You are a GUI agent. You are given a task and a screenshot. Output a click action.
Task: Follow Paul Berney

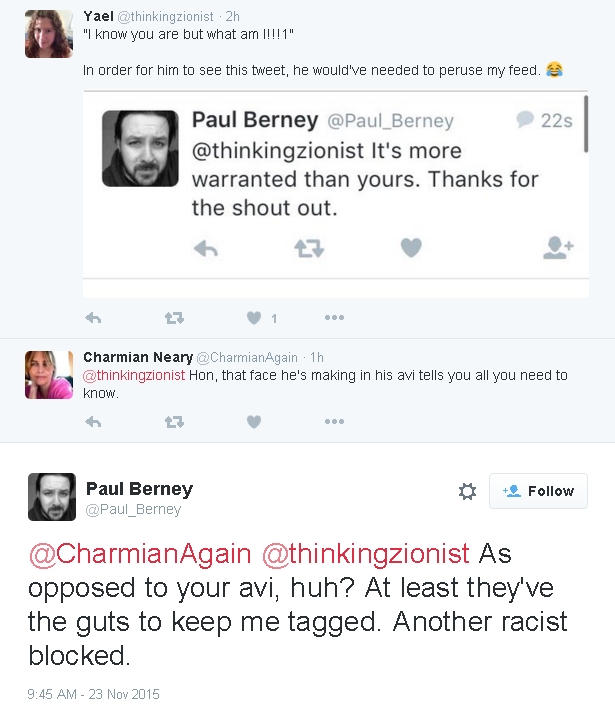tap(538, 491)
